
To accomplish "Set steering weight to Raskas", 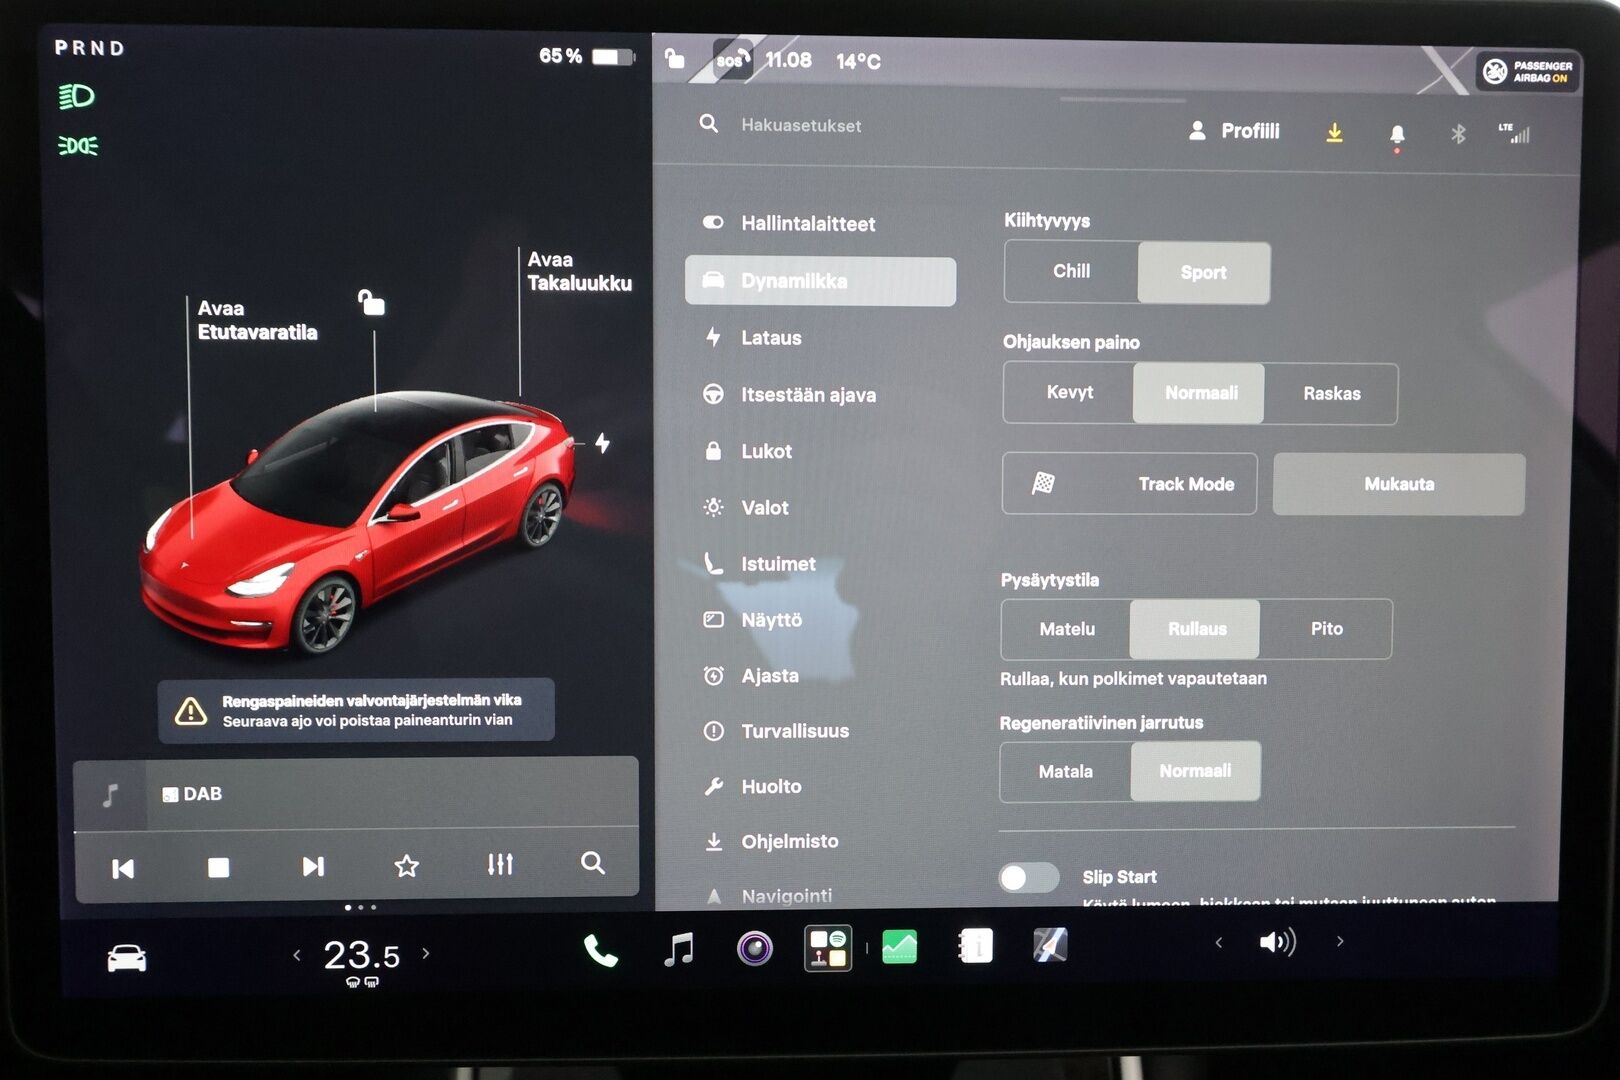I will 1331,394.
